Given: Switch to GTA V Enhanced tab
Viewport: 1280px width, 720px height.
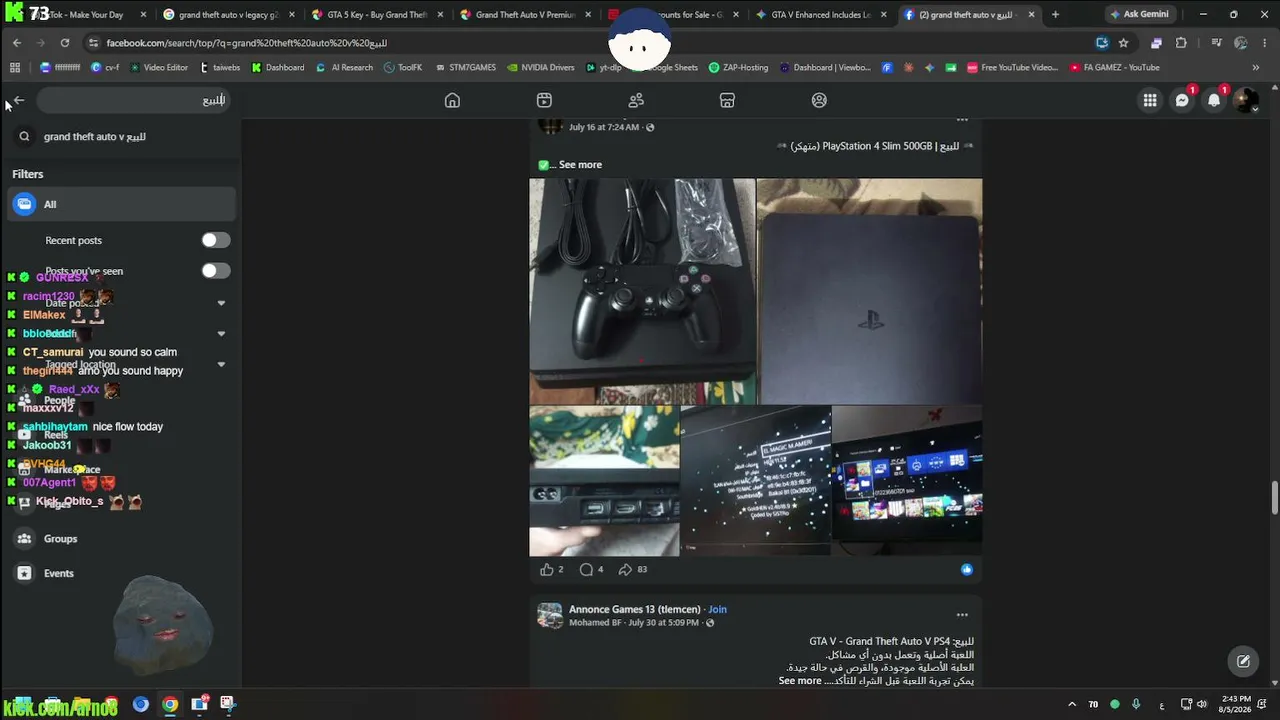Looking at the screenshot, I should click(x=820, y=15).
